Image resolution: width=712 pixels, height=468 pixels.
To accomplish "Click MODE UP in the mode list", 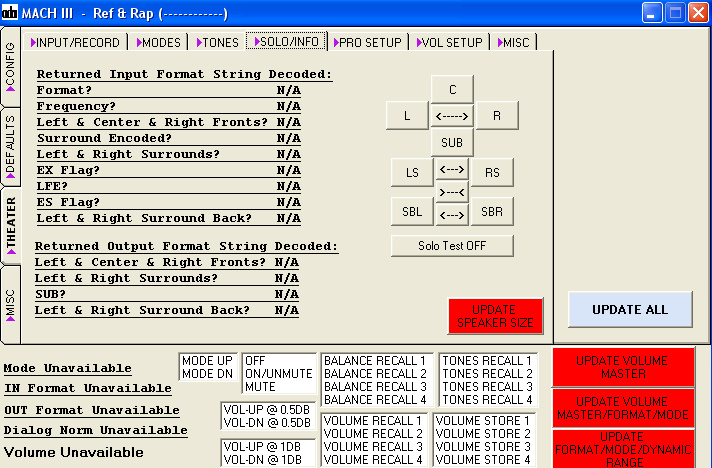I will coord(208,360).
